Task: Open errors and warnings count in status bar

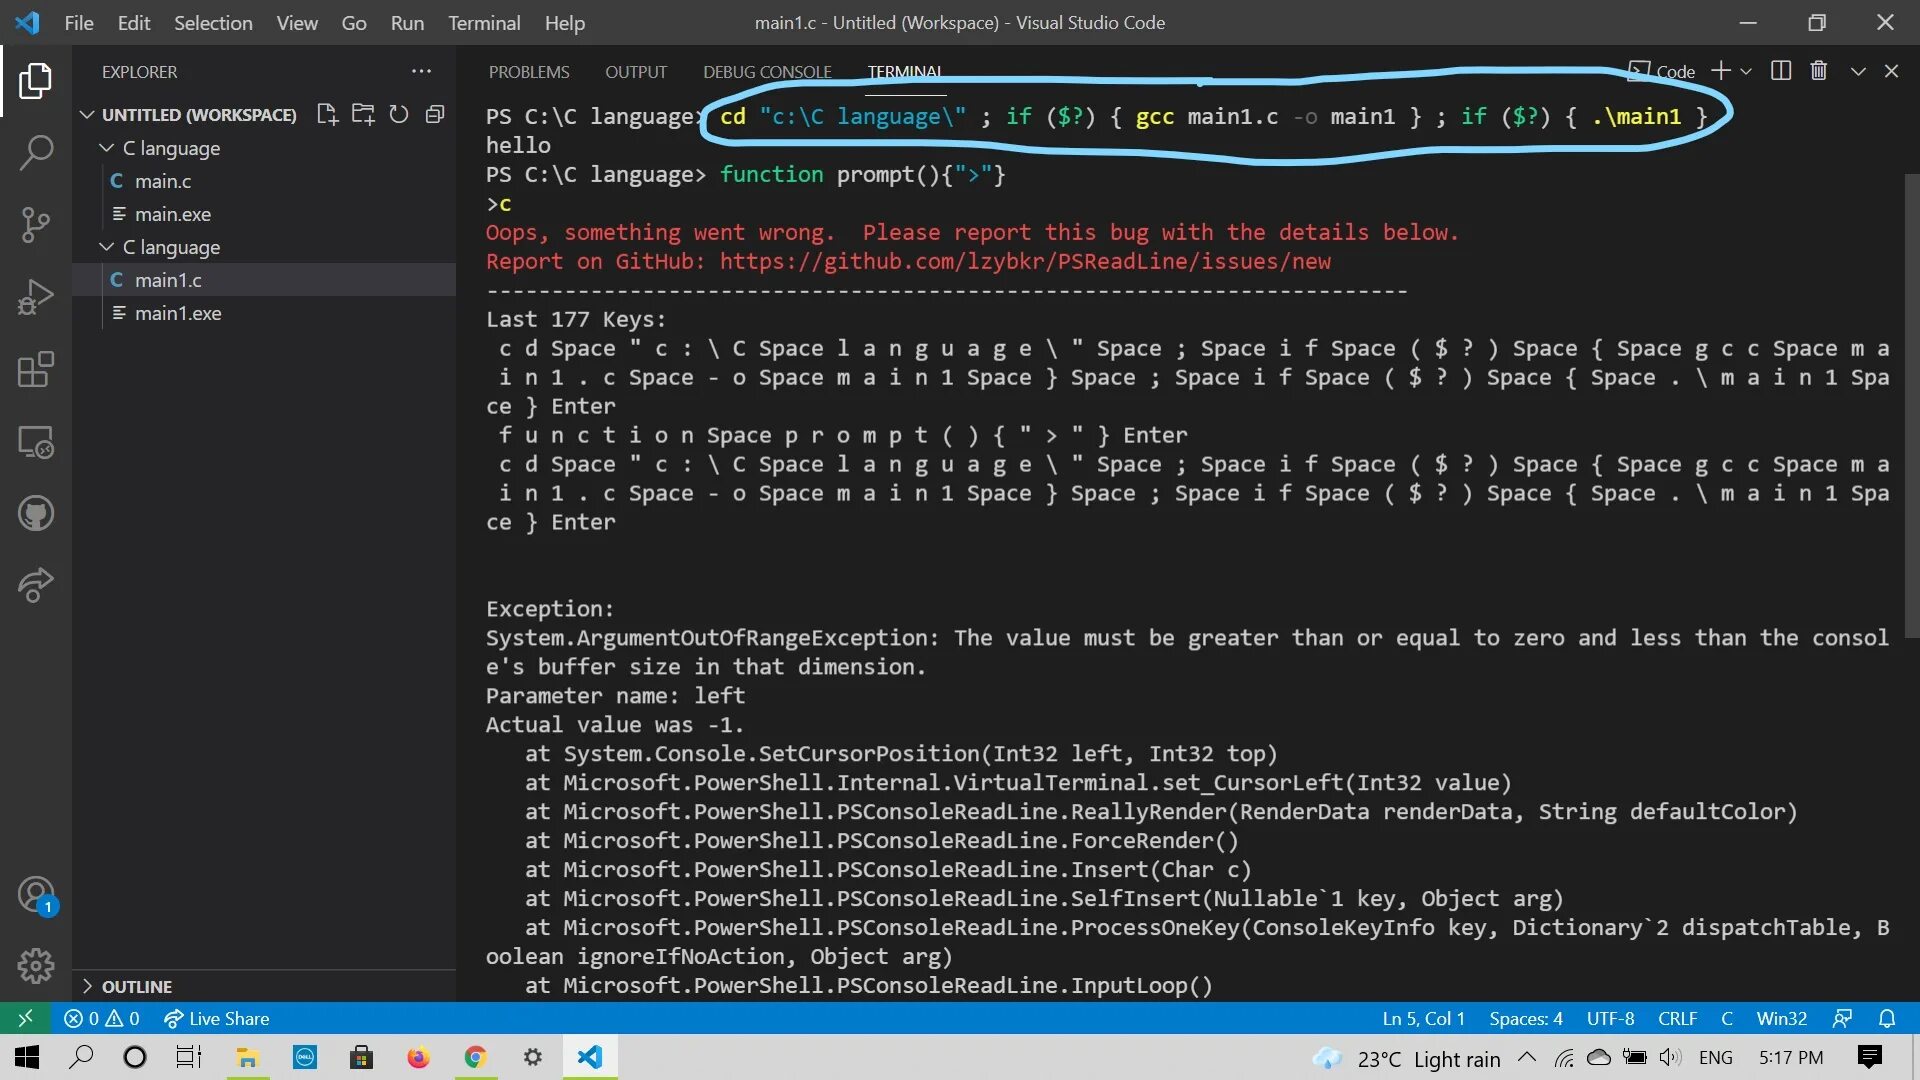Action: (x=101, y=1018)
